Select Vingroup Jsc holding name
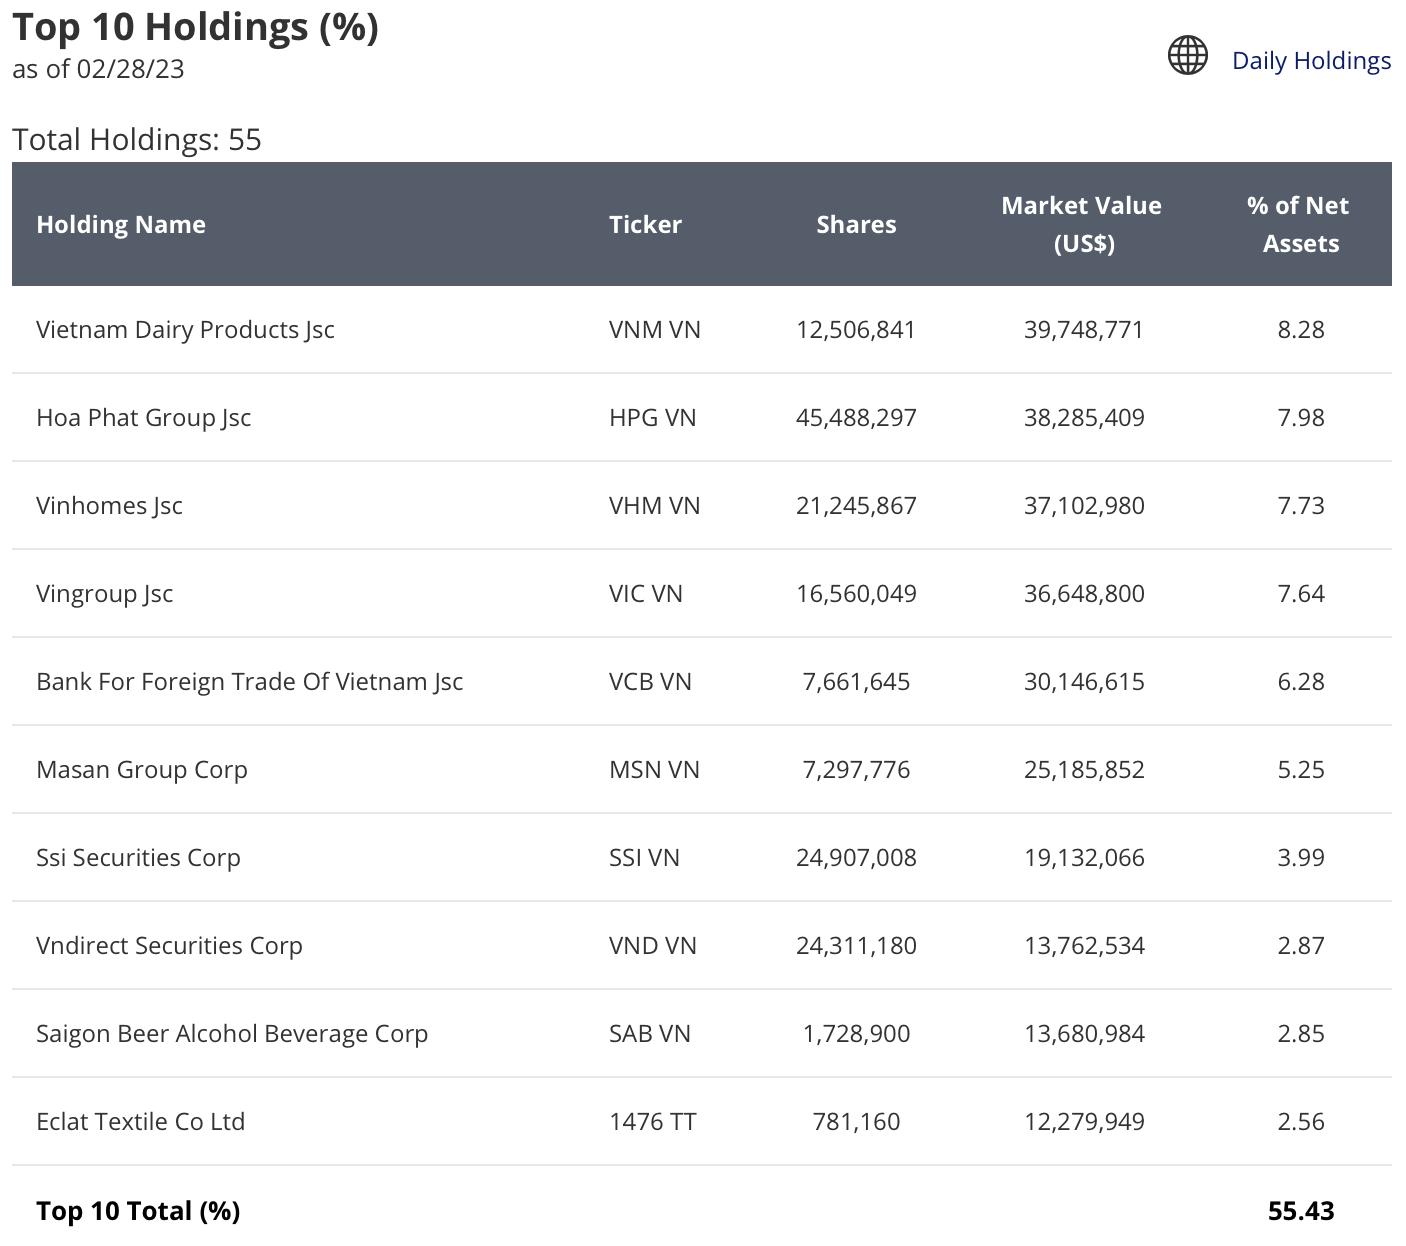 pos(104,593)
